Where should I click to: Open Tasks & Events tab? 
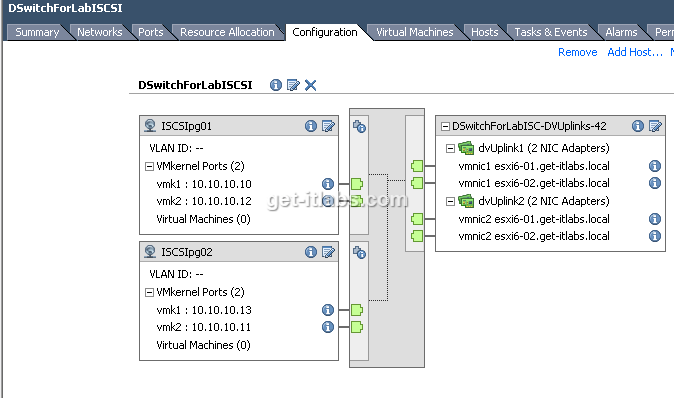click(x=551, y=32)
